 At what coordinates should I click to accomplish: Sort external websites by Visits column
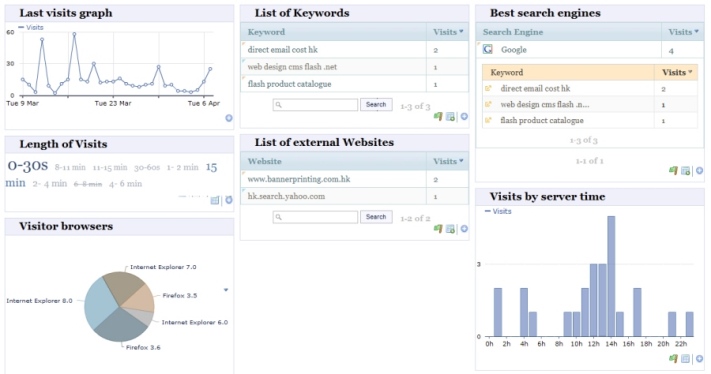coord(448,161)
